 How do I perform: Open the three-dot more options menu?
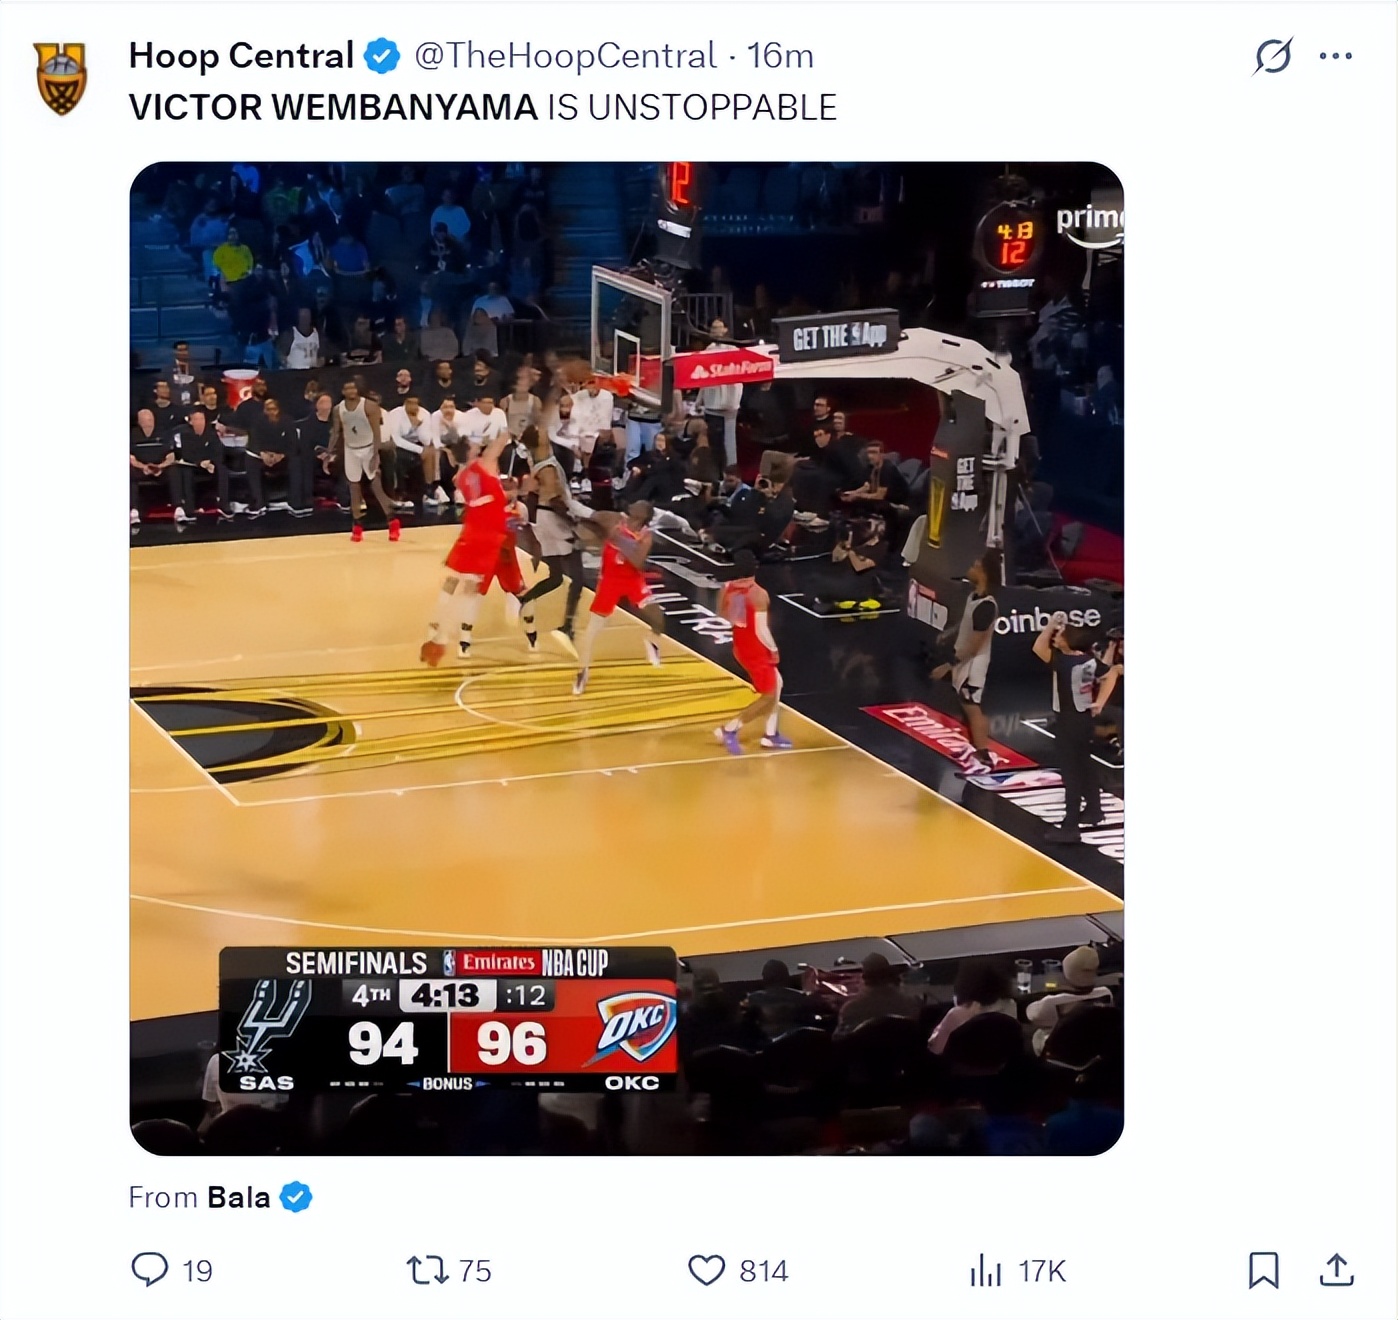[1336, 56]
